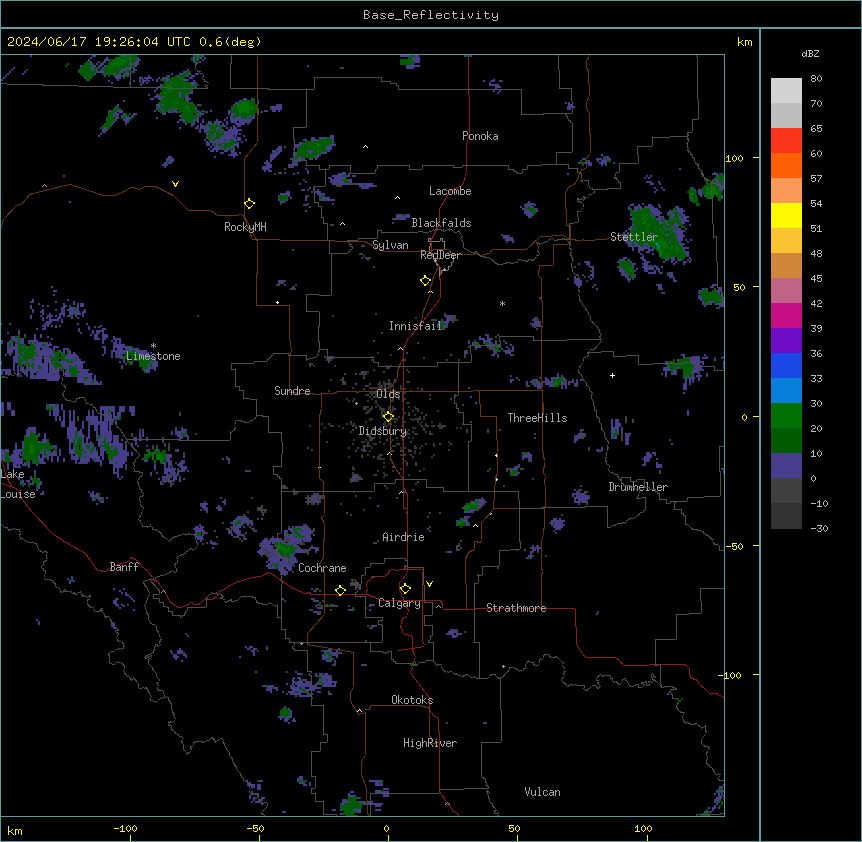The height and width of the screenshot is (842, 862).
Task: Click km unit label at top right
Action: coord(744,42)
